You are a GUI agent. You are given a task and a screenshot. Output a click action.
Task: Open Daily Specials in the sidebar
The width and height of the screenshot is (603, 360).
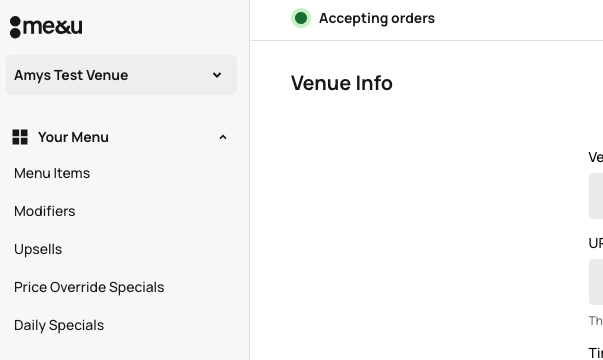[x=59, y=325]
